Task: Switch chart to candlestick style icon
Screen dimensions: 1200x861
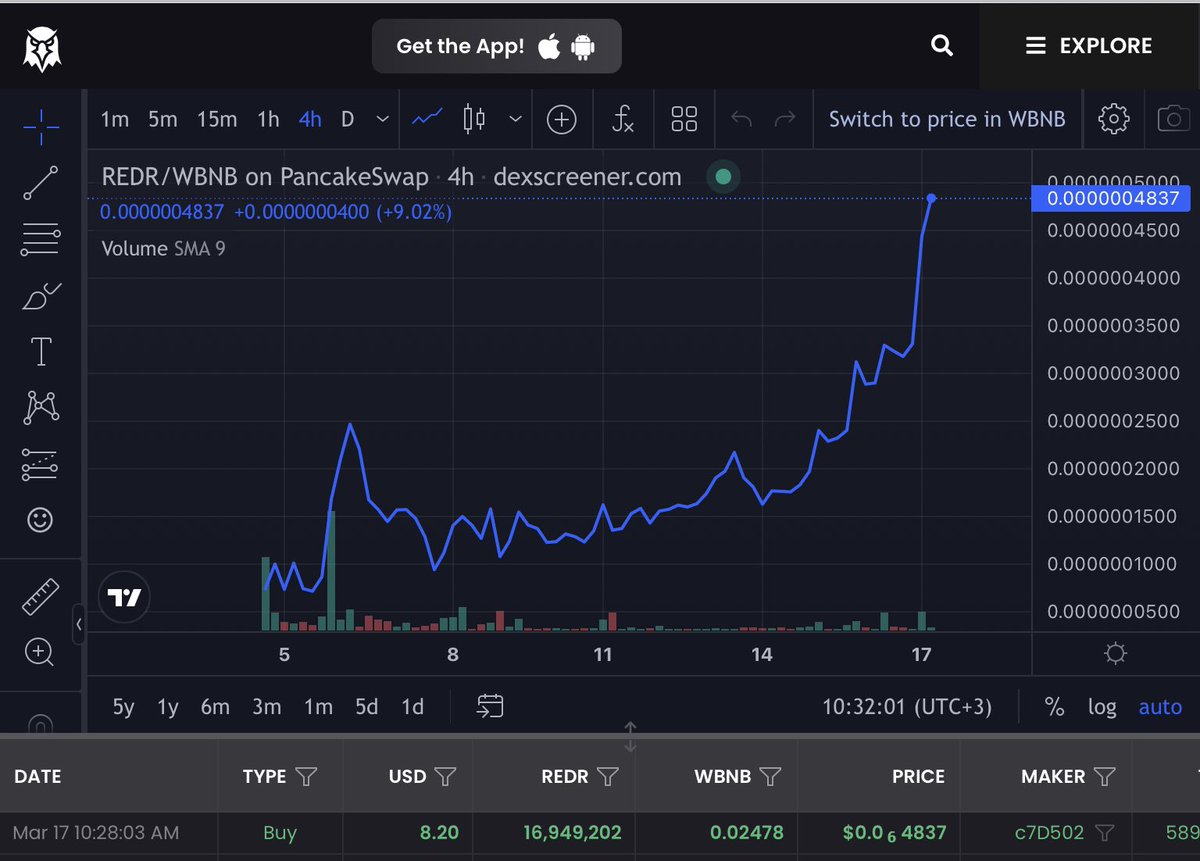Action: (474, 119)
